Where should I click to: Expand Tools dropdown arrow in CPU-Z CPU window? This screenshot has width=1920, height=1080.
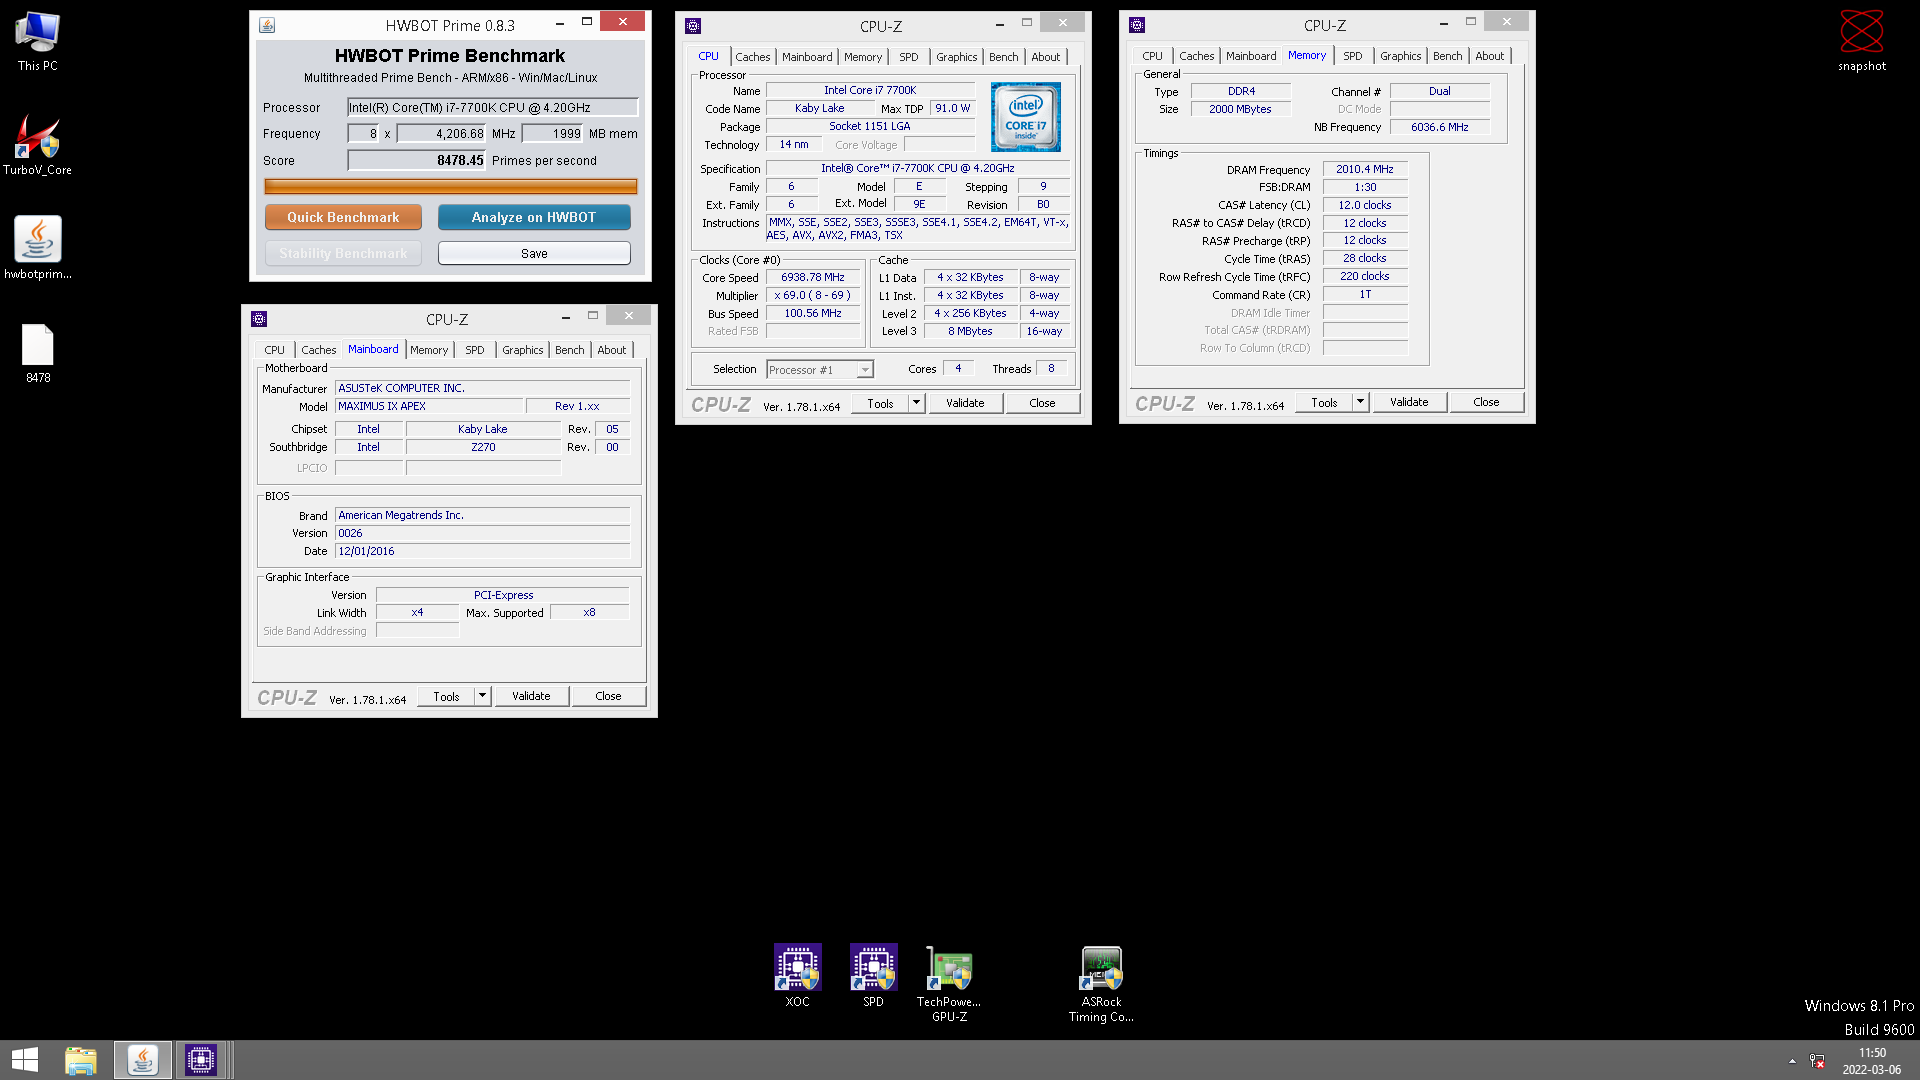[x=916, y=403]
